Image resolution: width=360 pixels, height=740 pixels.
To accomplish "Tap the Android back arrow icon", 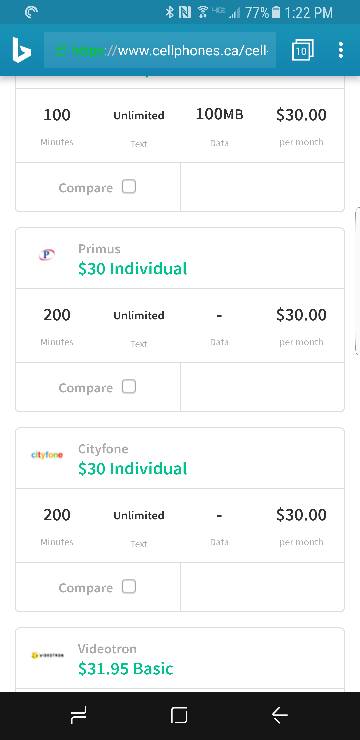I will 280,716.
